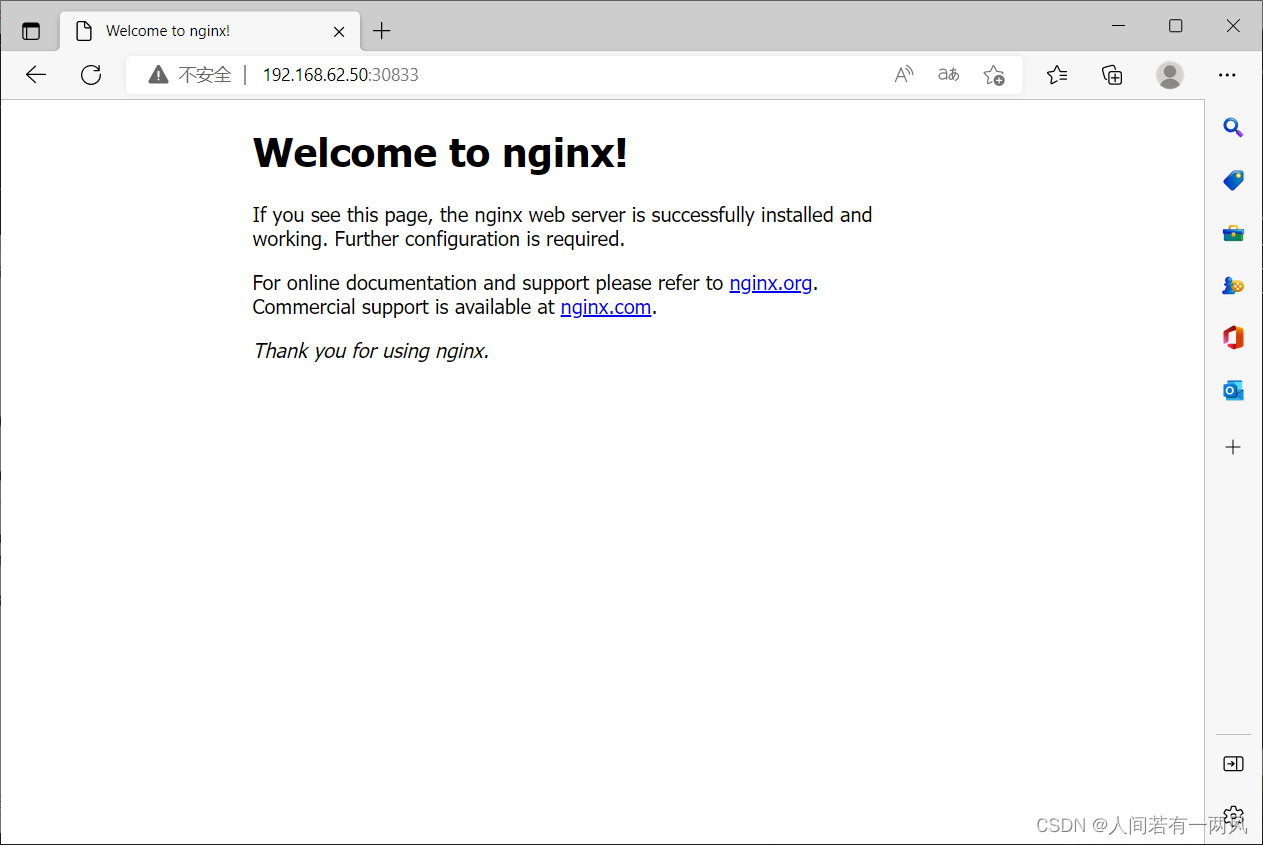Follow the nginx.org link
Image resolution: width=1263 pixels, height=845 pixels.
(x=771, y=283)
